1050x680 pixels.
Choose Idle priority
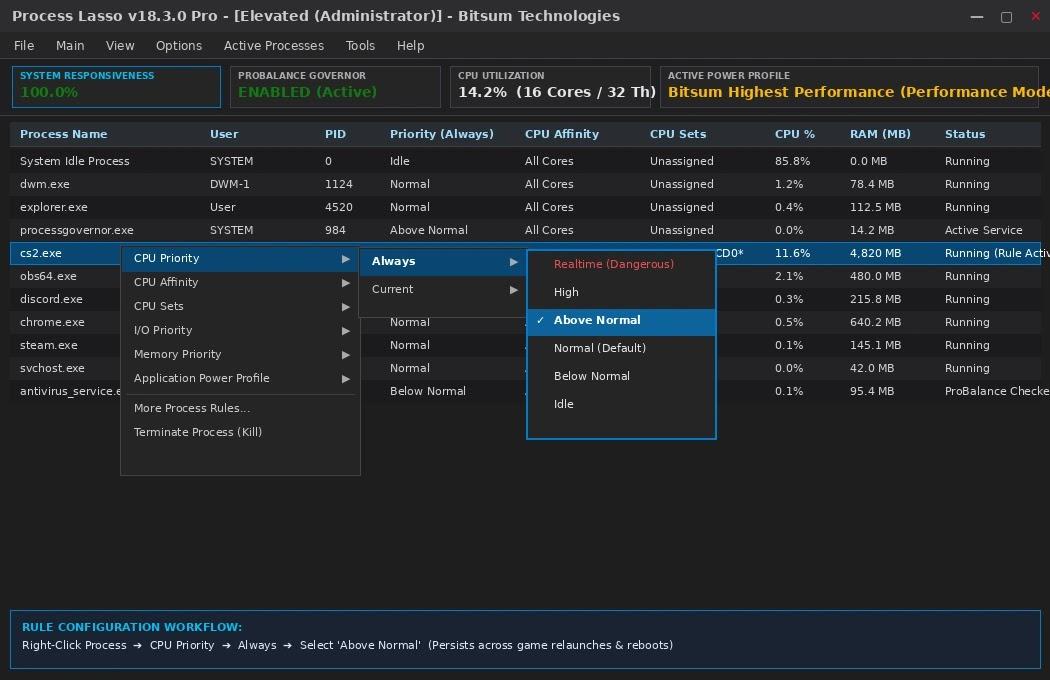coord(621,405)
